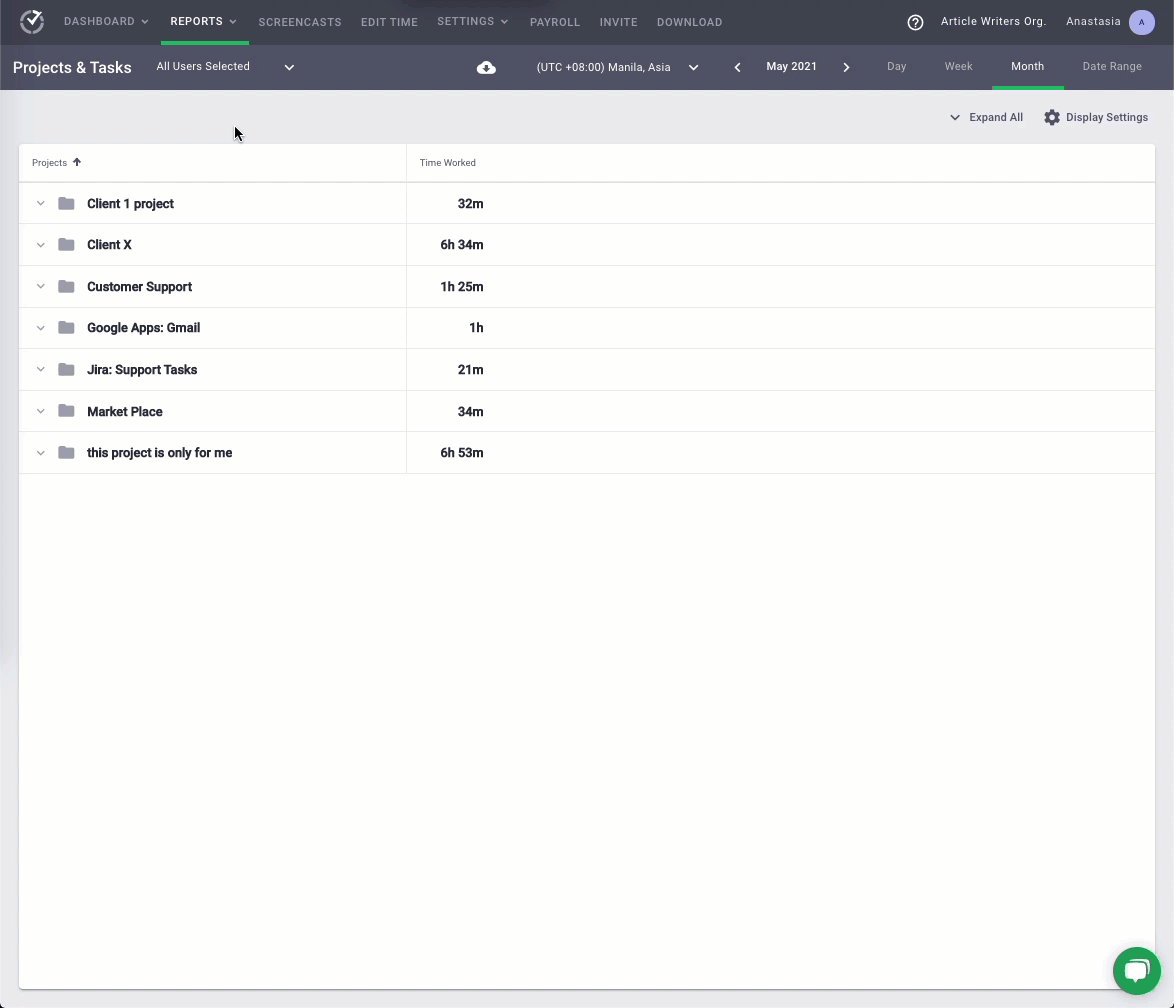The image size is (1174, 1008).
Task: Expand the Client 1 project row
Action: [x=41, y=203]
